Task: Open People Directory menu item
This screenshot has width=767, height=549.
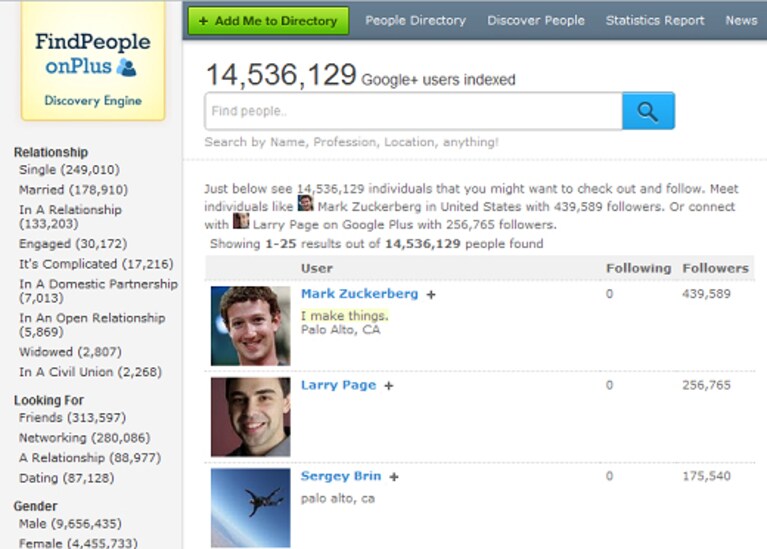Action: tap(415, 21)
